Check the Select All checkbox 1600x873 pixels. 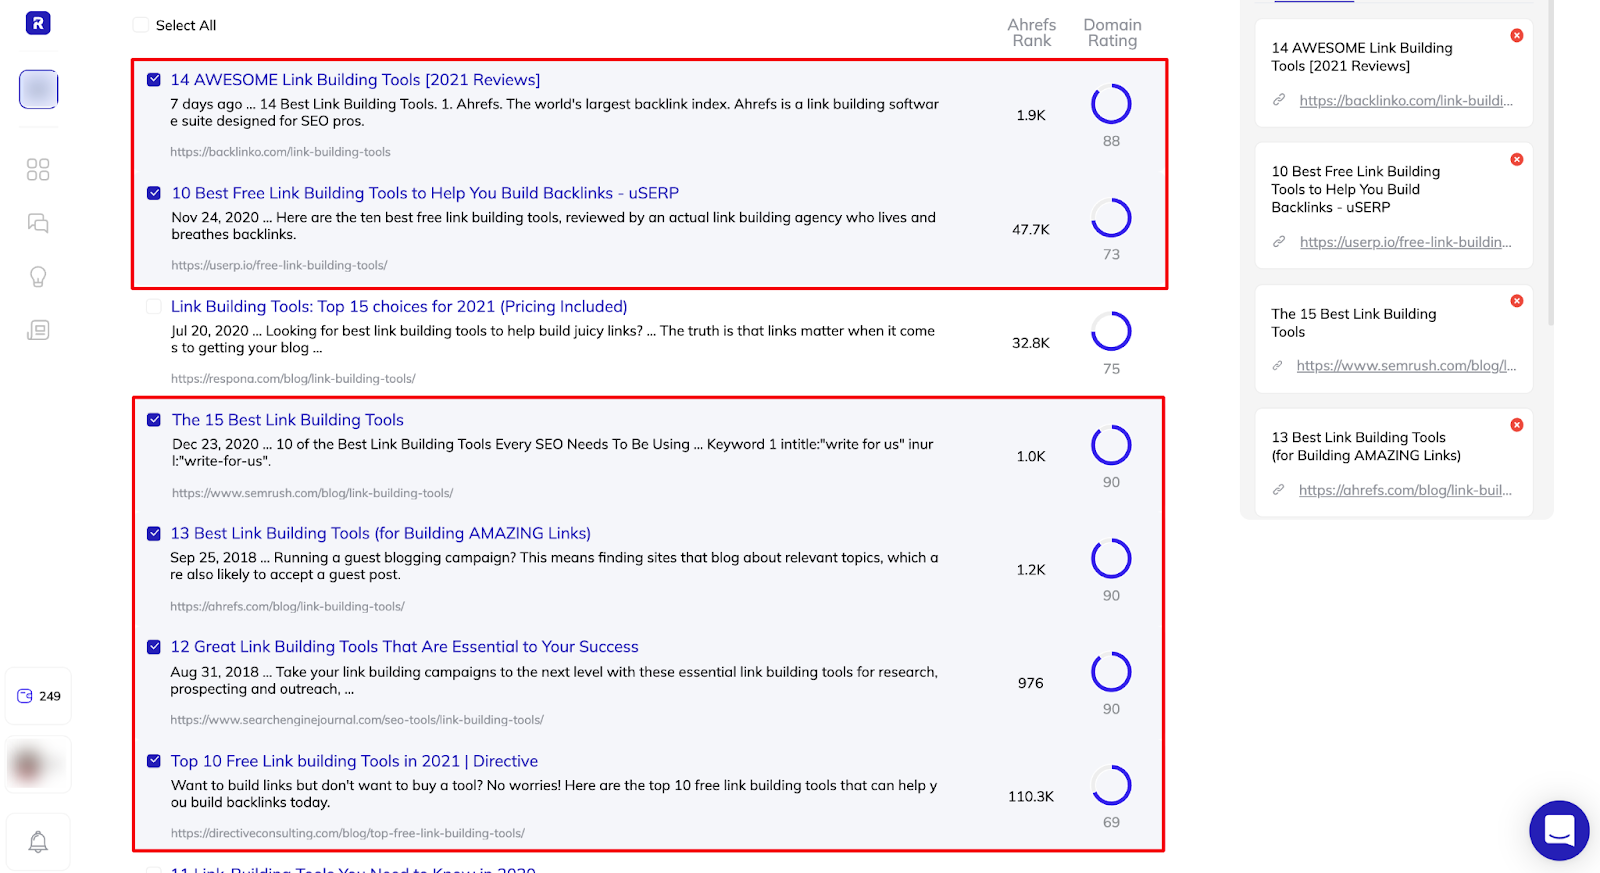(141, 25)
